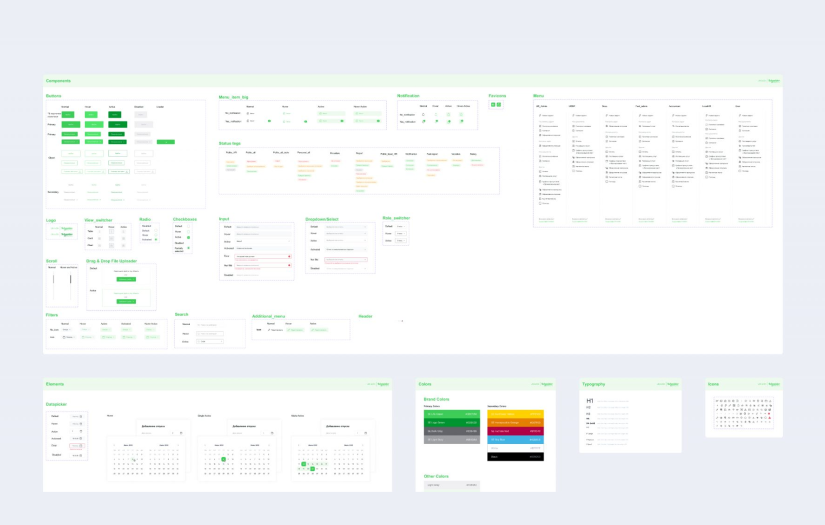The image size is (825, 525).
Task: Click calendar icon in Default datepicker field
Action: pyautogui.click(x=81, y=416)
